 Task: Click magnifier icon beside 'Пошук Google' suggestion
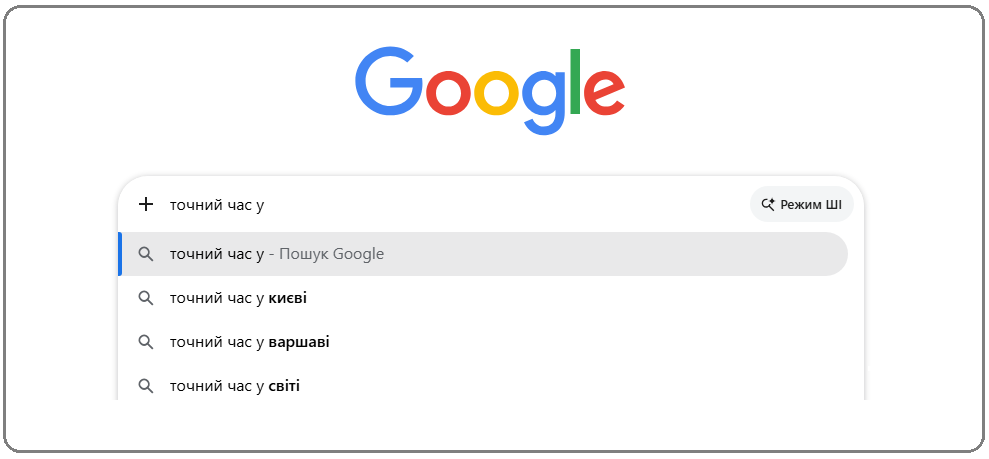pyautogui.click(x=146, y=254)
